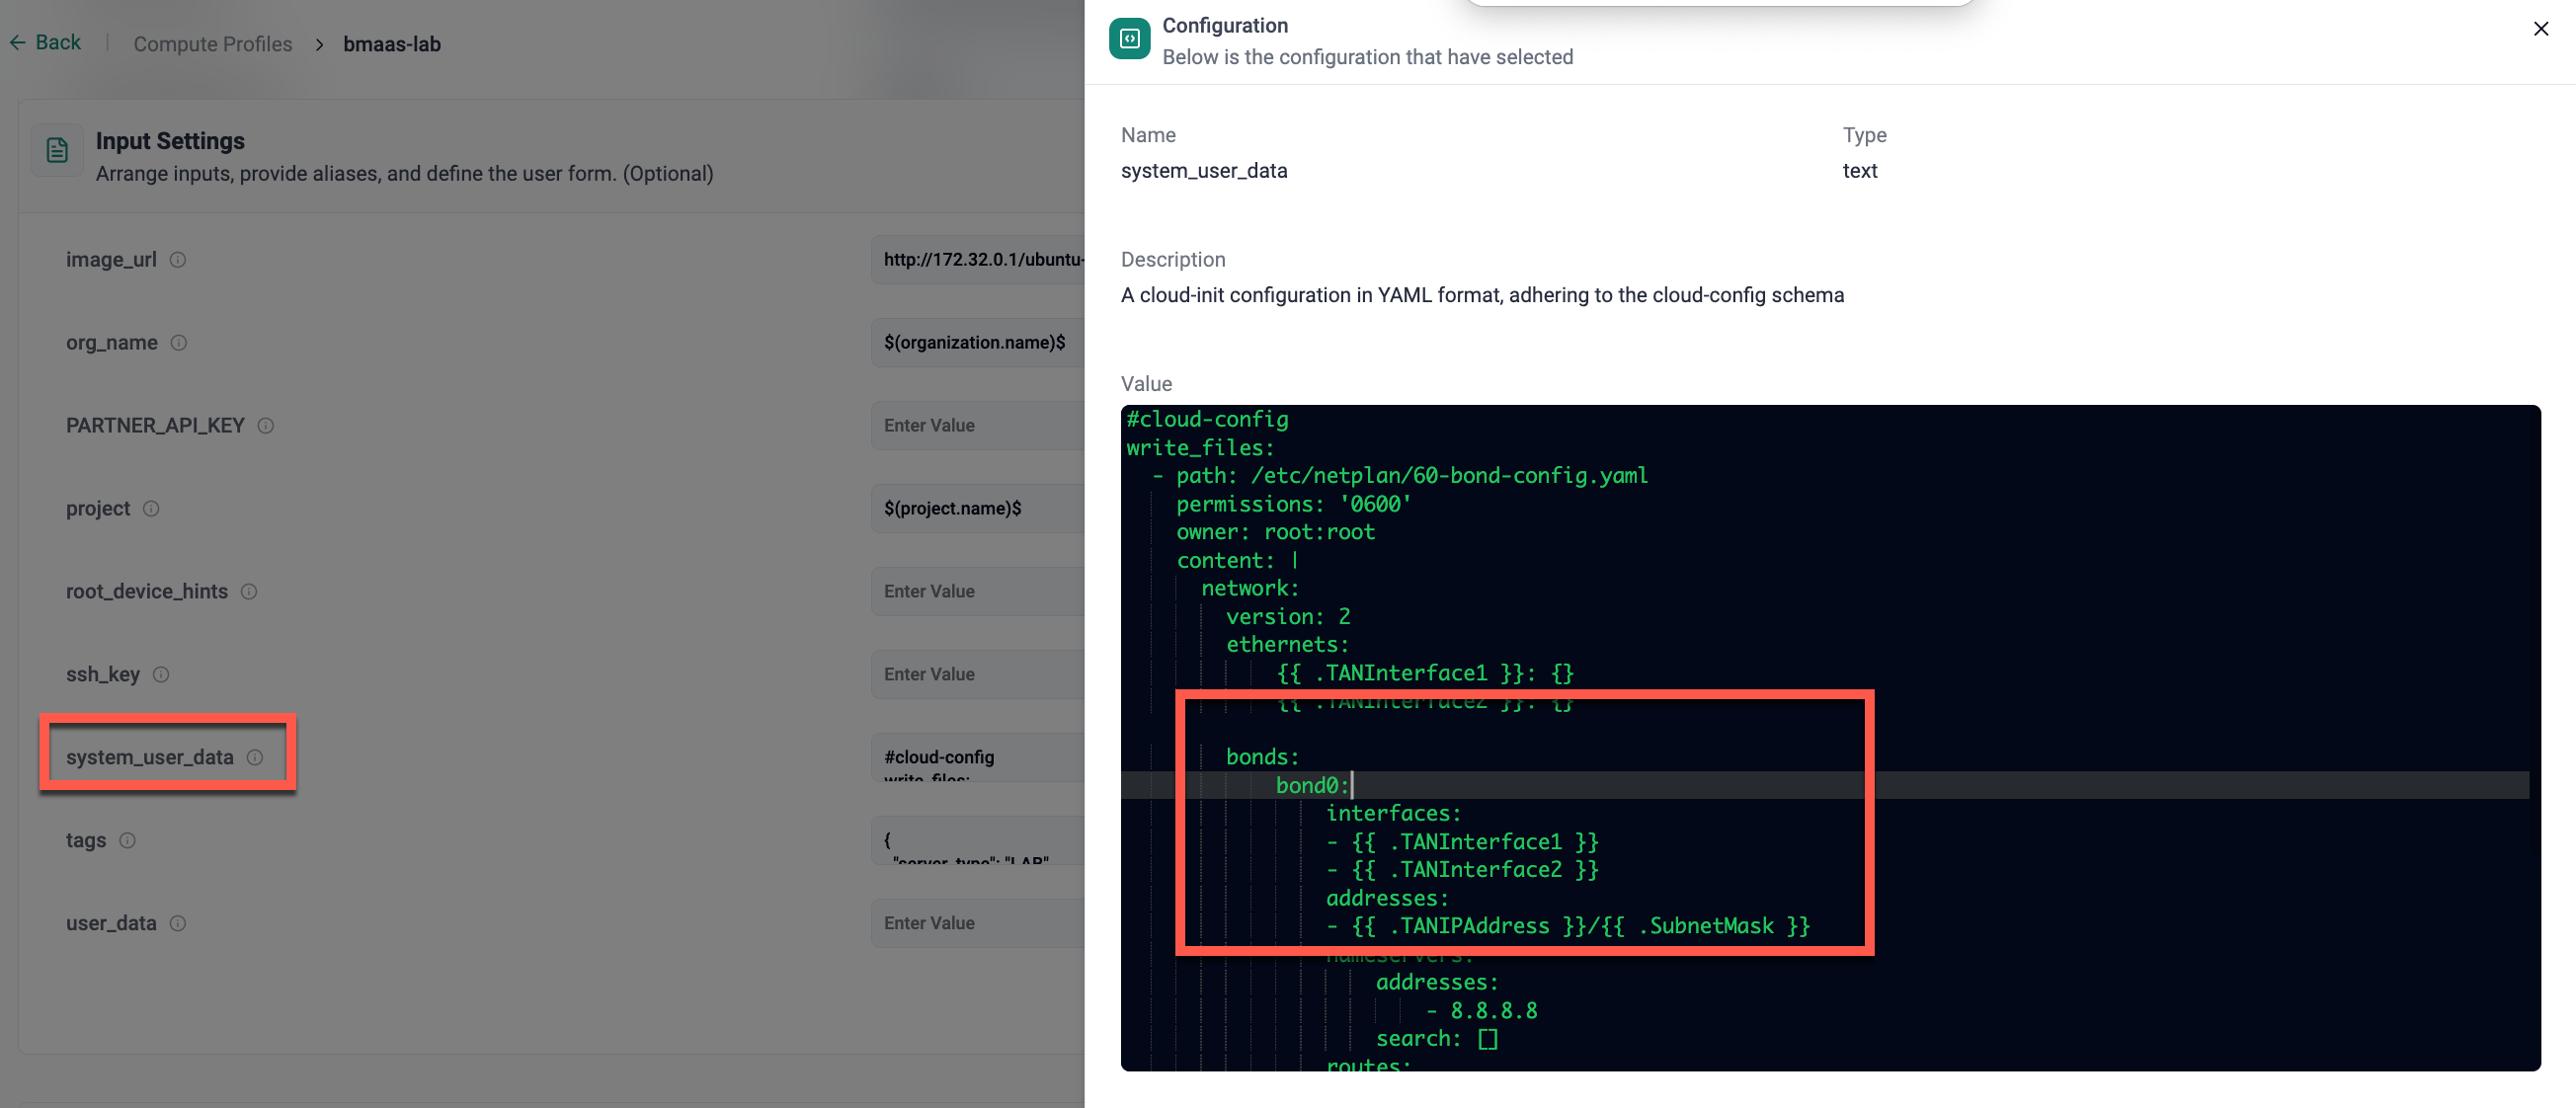Screen dimensions: 2576x1108
Task: Open Compute Profiles breadcrumb
Action: tap(213, 44)
